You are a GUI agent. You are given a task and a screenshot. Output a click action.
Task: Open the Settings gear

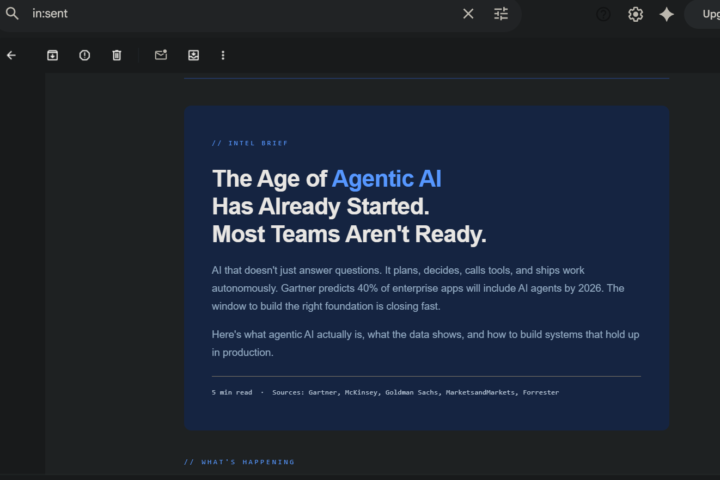tap(636, 14)
